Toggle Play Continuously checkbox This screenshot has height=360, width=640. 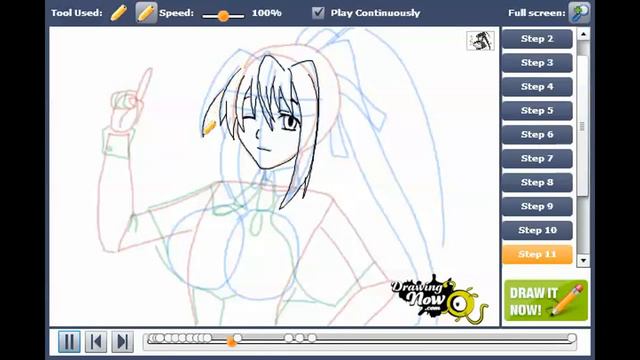[318, 13]
